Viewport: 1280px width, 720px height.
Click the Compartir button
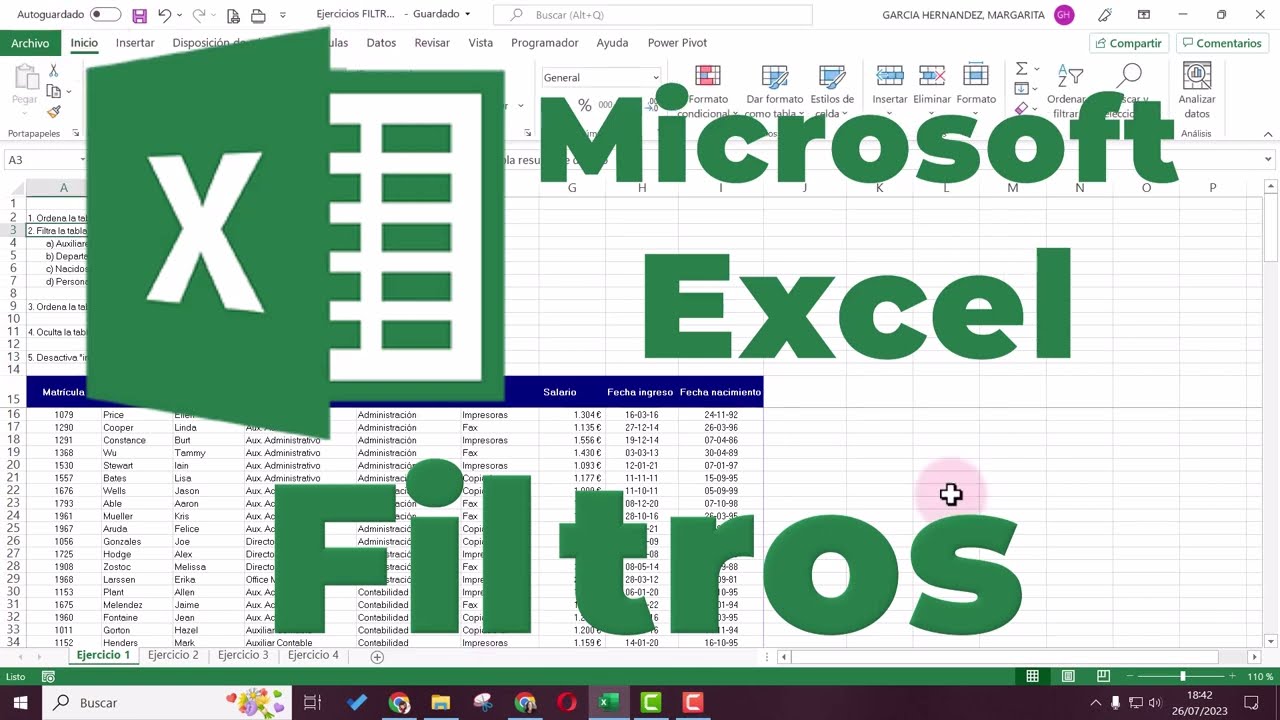[1128, 43]
